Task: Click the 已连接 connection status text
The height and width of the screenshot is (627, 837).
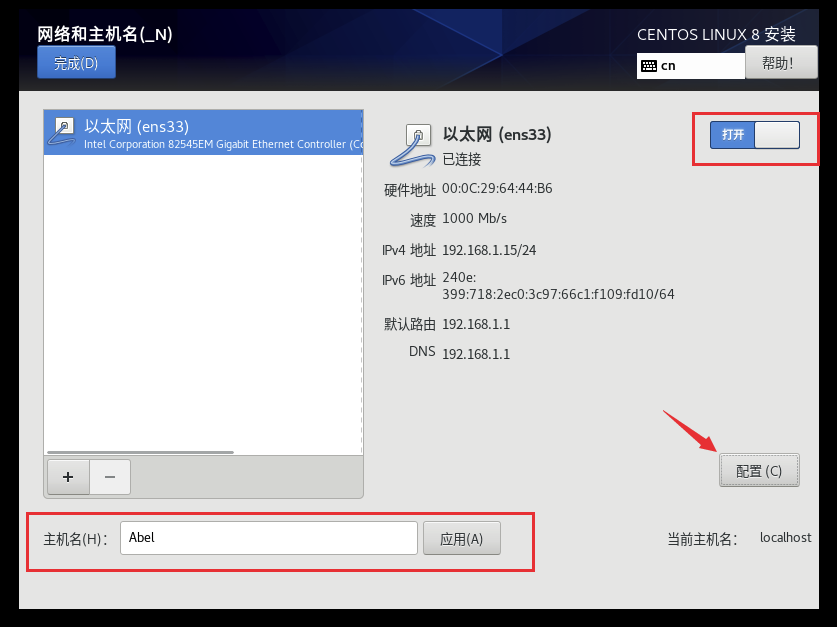Action: tap(462, 159)
